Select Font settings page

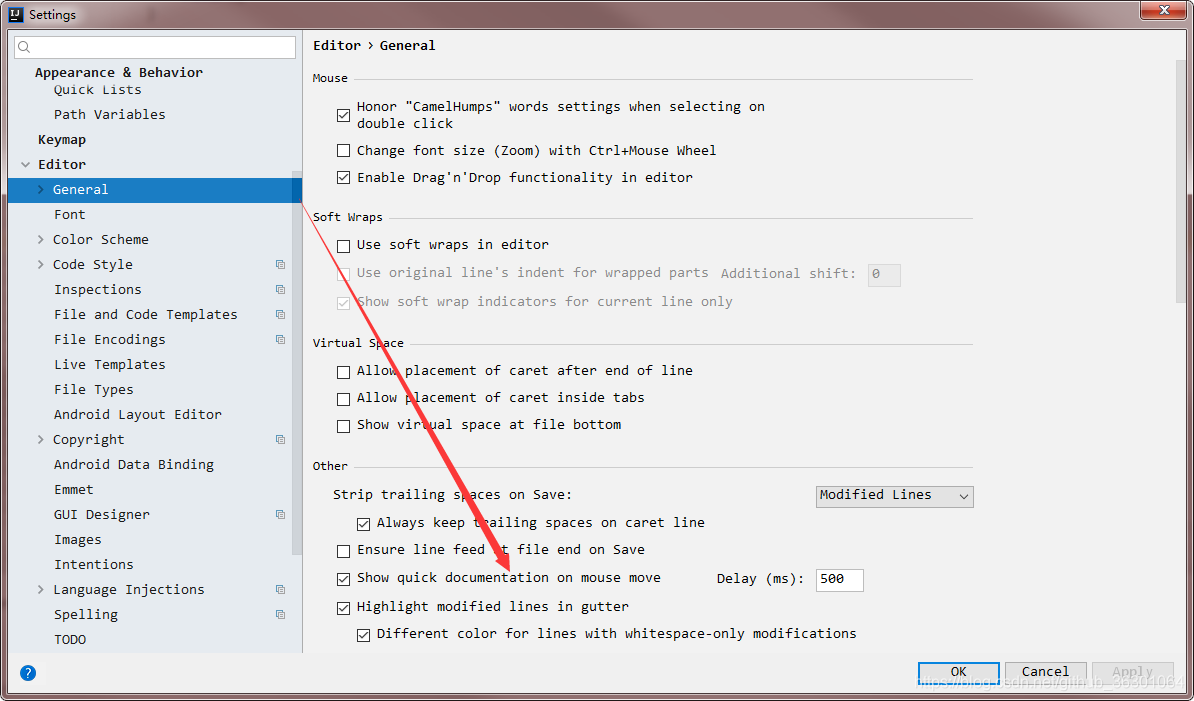pyautogui.click(x=69, y=215)
